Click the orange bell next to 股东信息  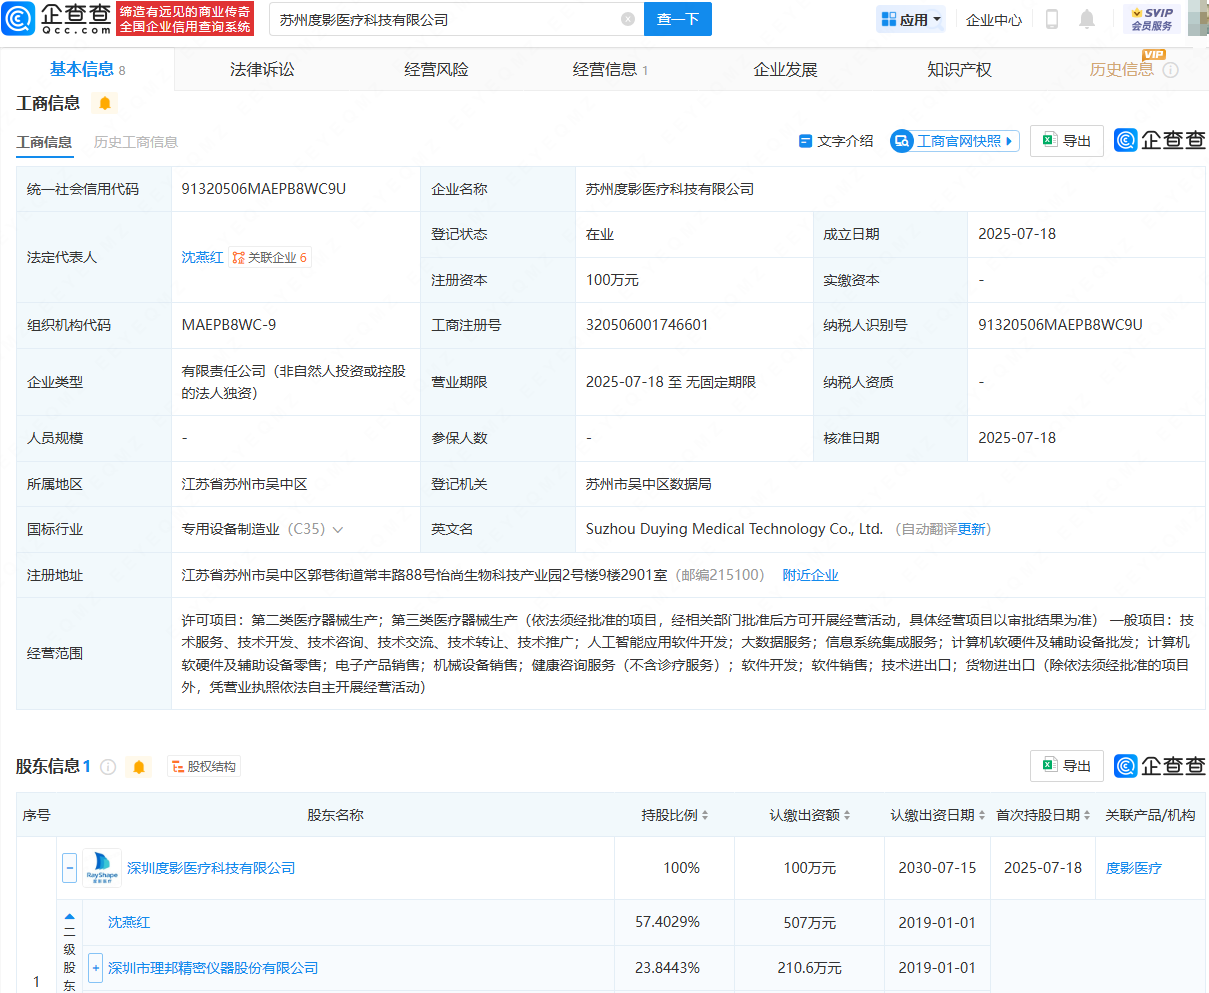point(139,767)
